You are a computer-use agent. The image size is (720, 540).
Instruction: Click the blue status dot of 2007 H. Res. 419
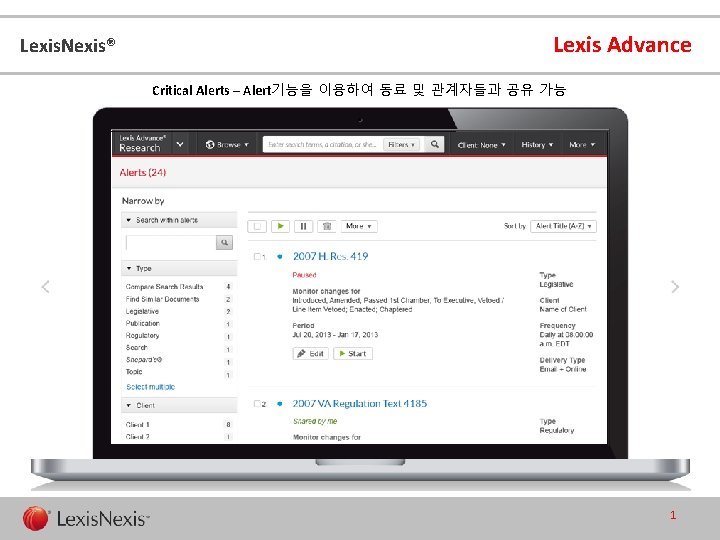(280, 257)
